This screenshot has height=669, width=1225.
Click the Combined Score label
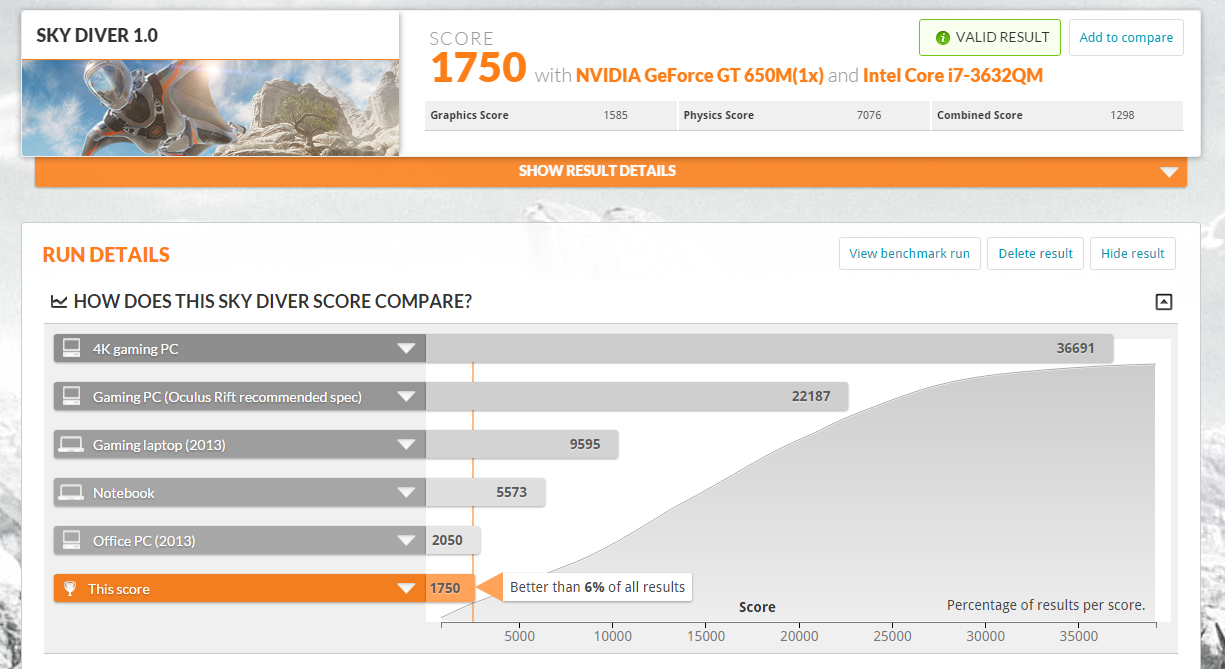tap(980, 116)
